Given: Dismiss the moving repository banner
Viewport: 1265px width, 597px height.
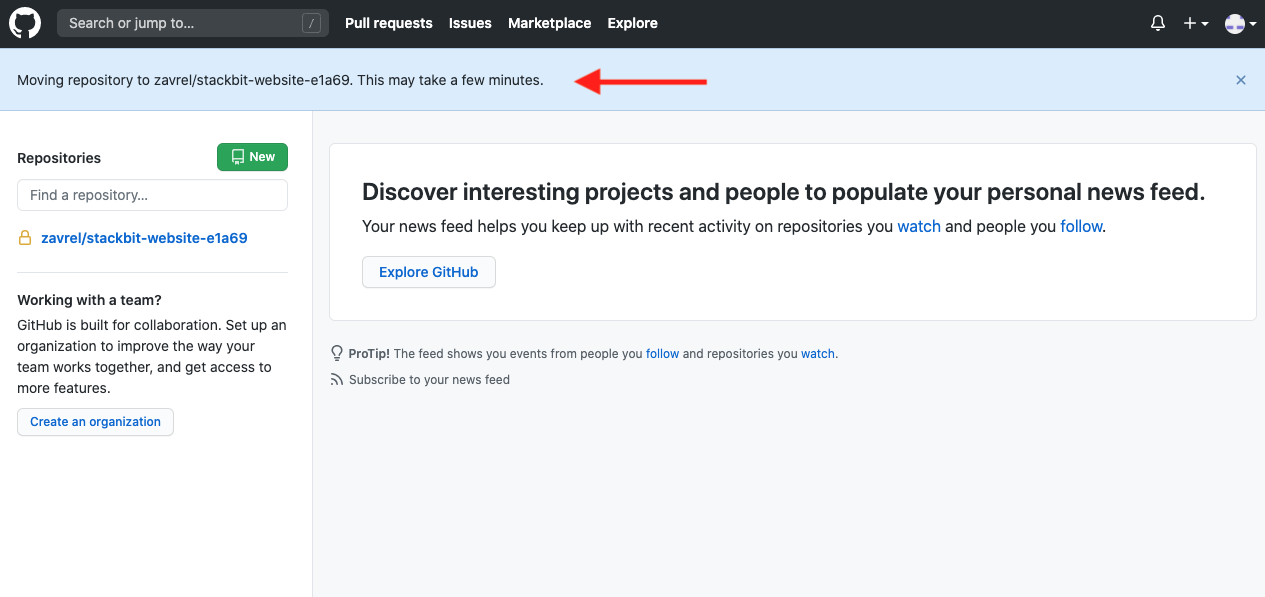Looking at the screenshot, I should (x=1241, y=80).
